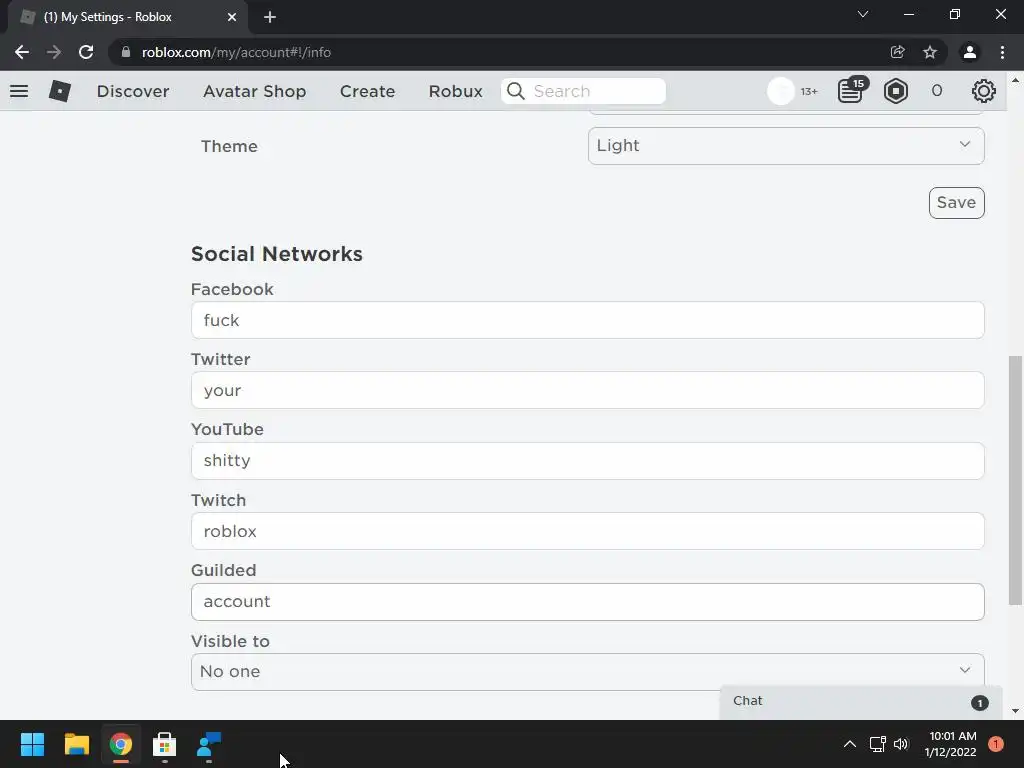Open new tab with plus button
The image size is (1024, 768).
[270, 17]
